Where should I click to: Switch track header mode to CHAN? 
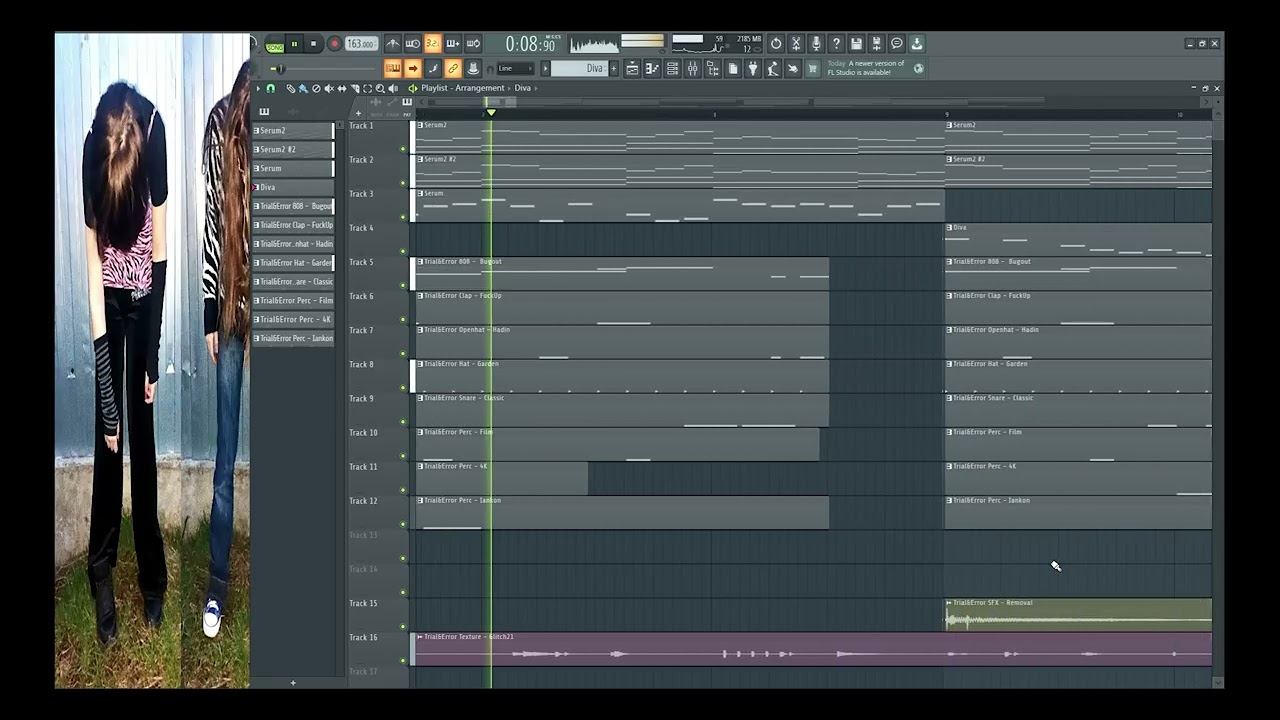(392, 114)
